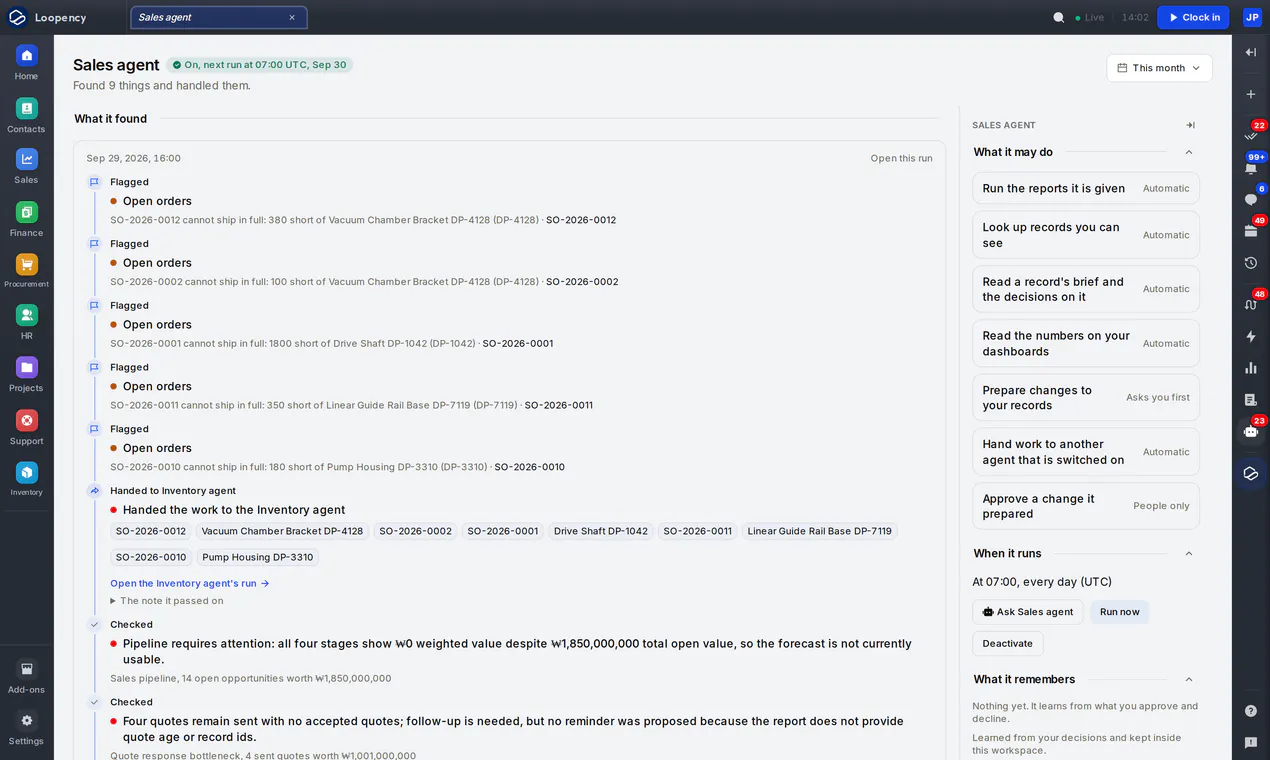Open the Inventory agent's run link
Image resolution: width=1270 pixels, height=760 pixels.
190,583
